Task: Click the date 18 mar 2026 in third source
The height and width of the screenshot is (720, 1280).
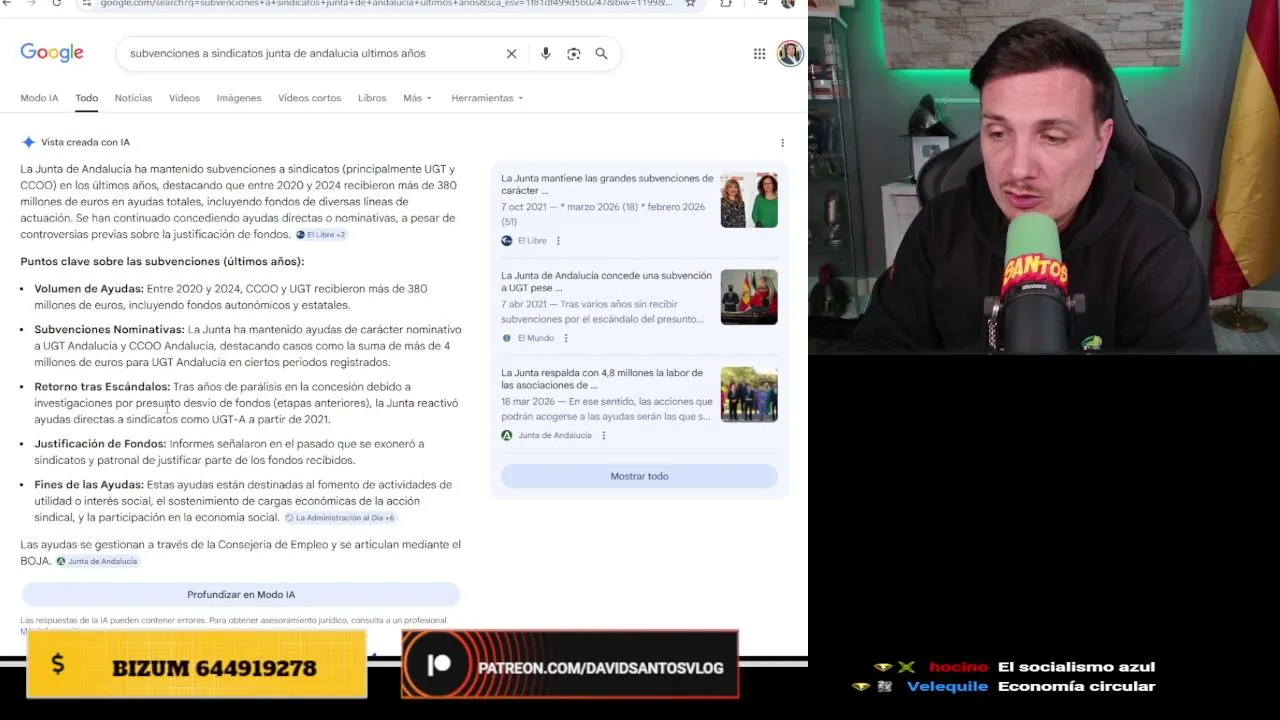Action: [528, 401]
